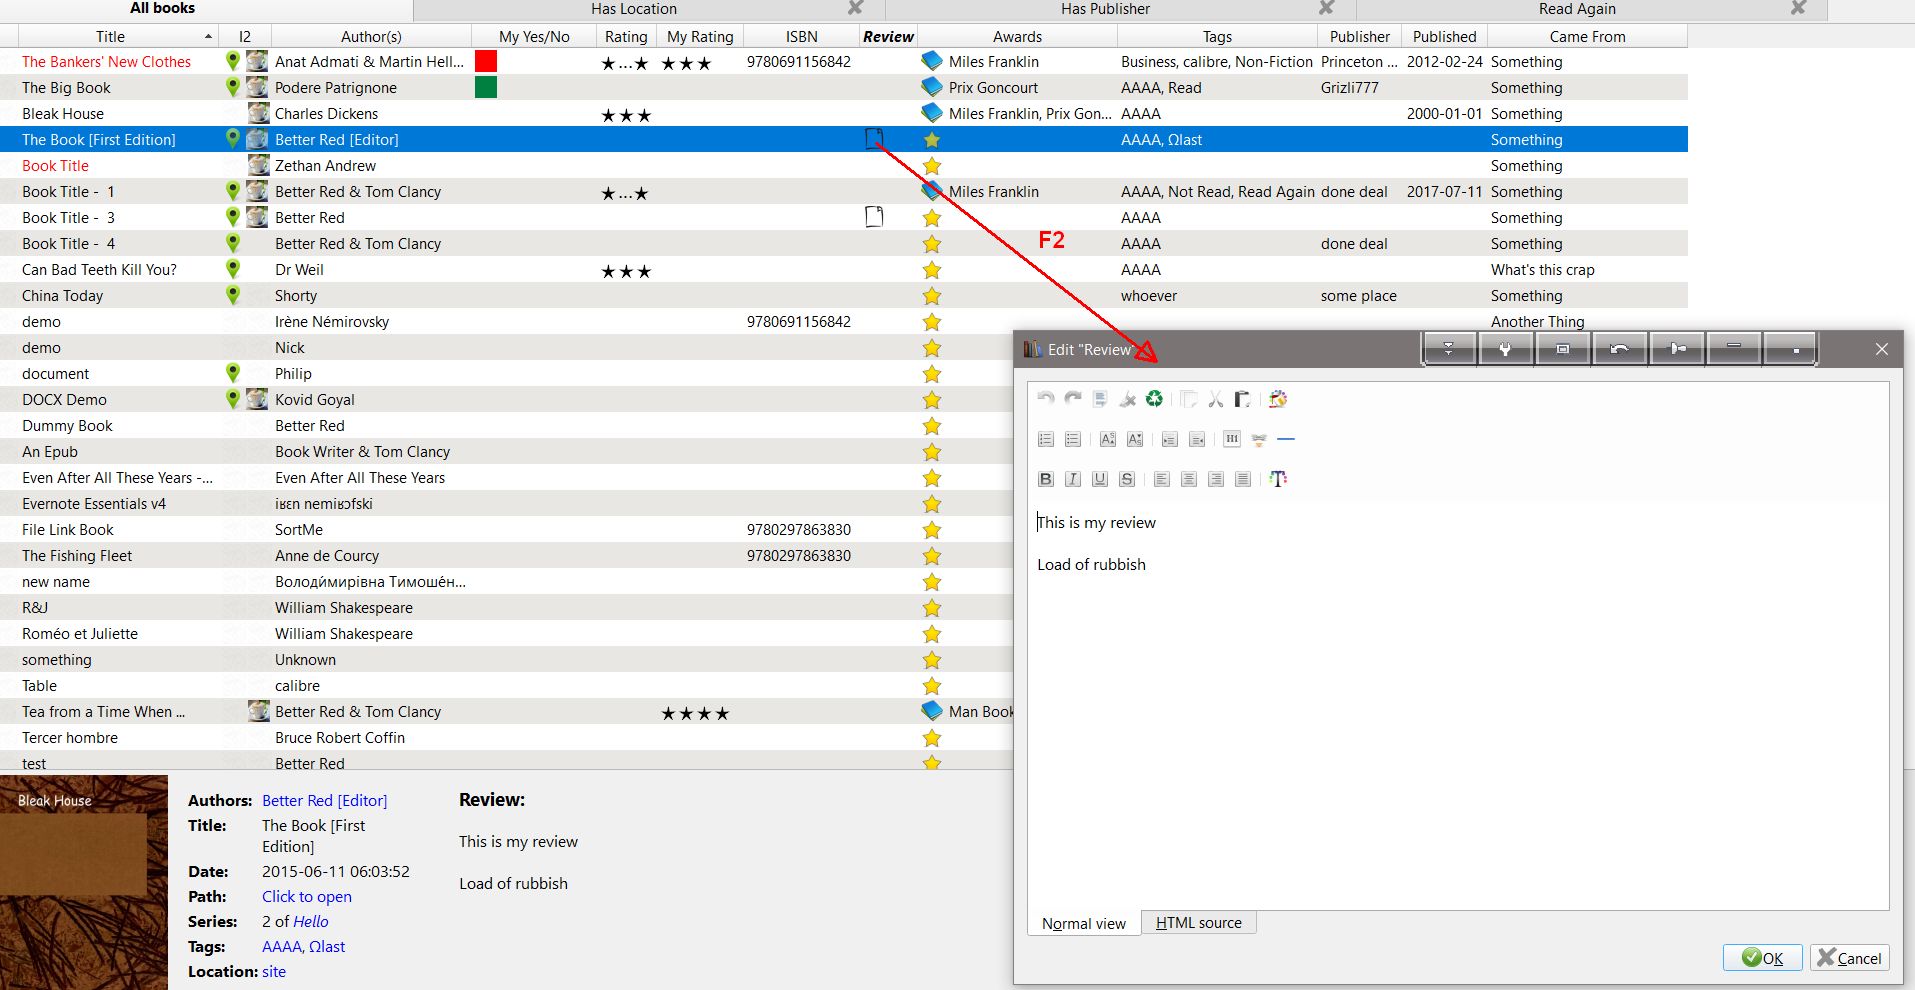Click the review note icon in Book Title - 3 row
This screenshot has width=1915, height=990.
point(874,217)
